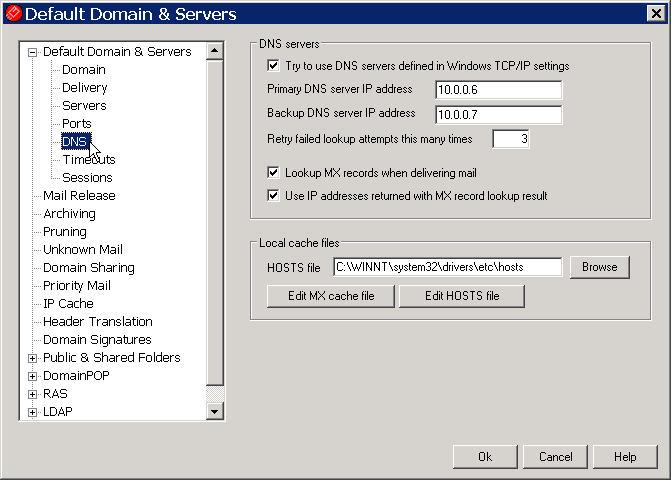Open Pruning settings
Screen dimensions: 671x480
point(65,231)
